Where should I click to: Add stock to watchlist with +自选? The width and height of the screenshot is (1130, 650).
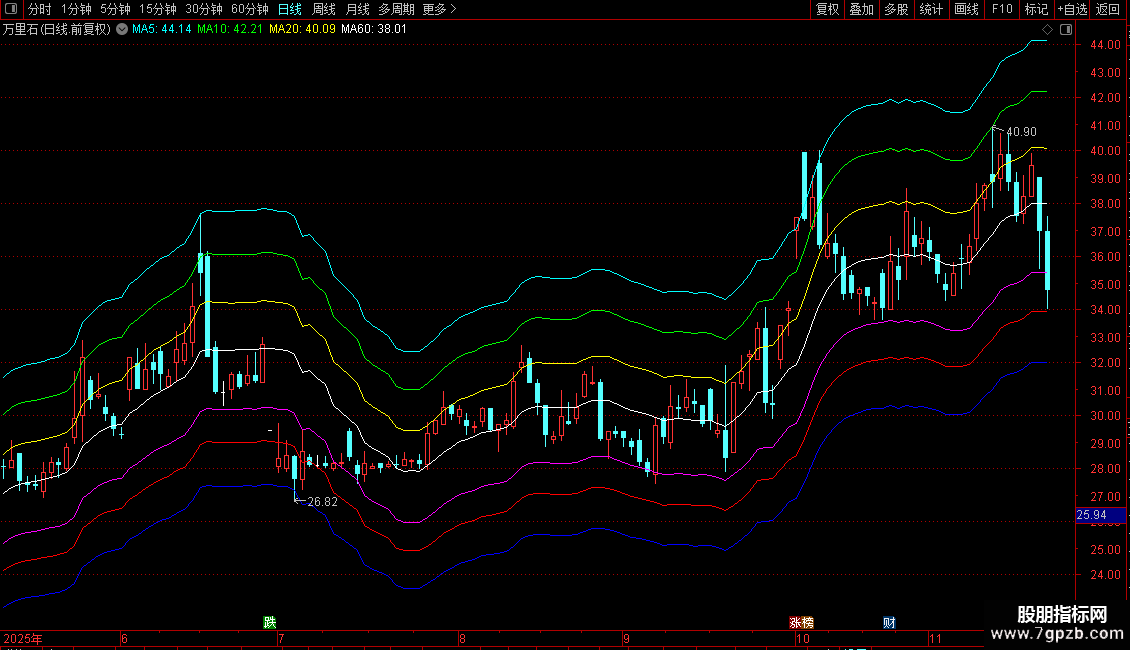pos(1072,10)
